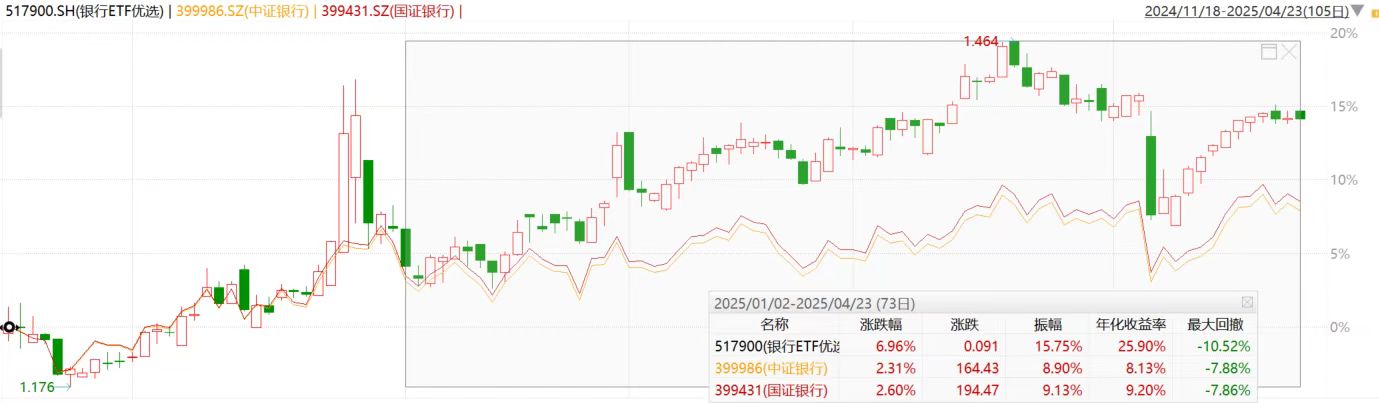Image resolution: width=1379 pixels, height=403 pixels.
Task: Maximize the interval selection box
Action: click(x=1269, y=52)
